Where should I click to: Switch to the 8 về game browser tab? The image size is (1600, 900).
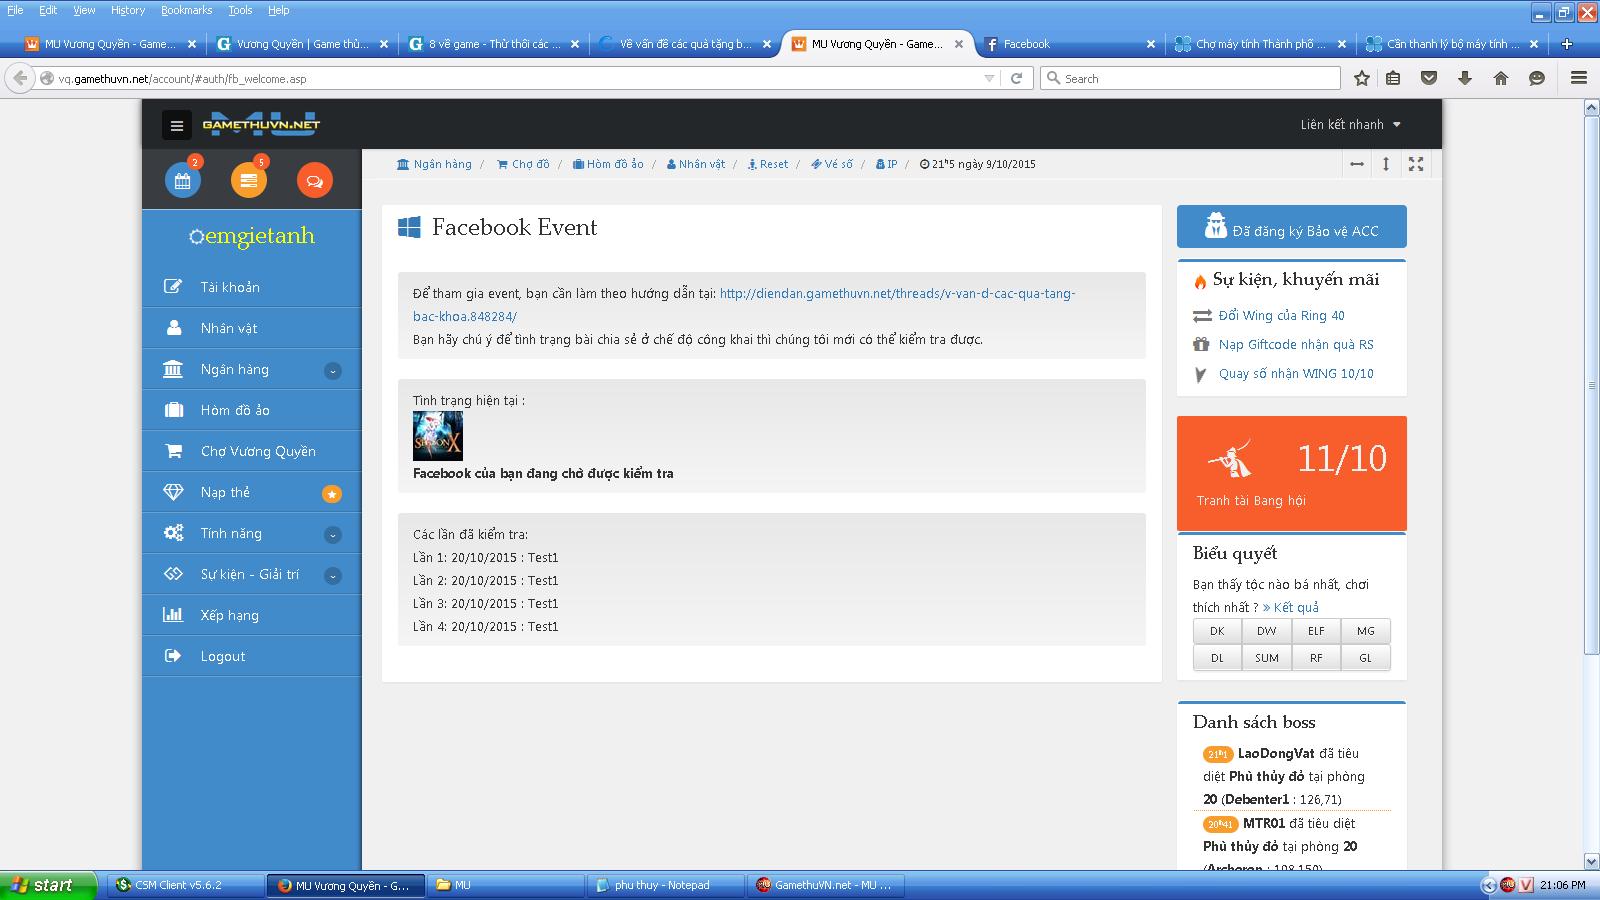(x=494, y=44)
